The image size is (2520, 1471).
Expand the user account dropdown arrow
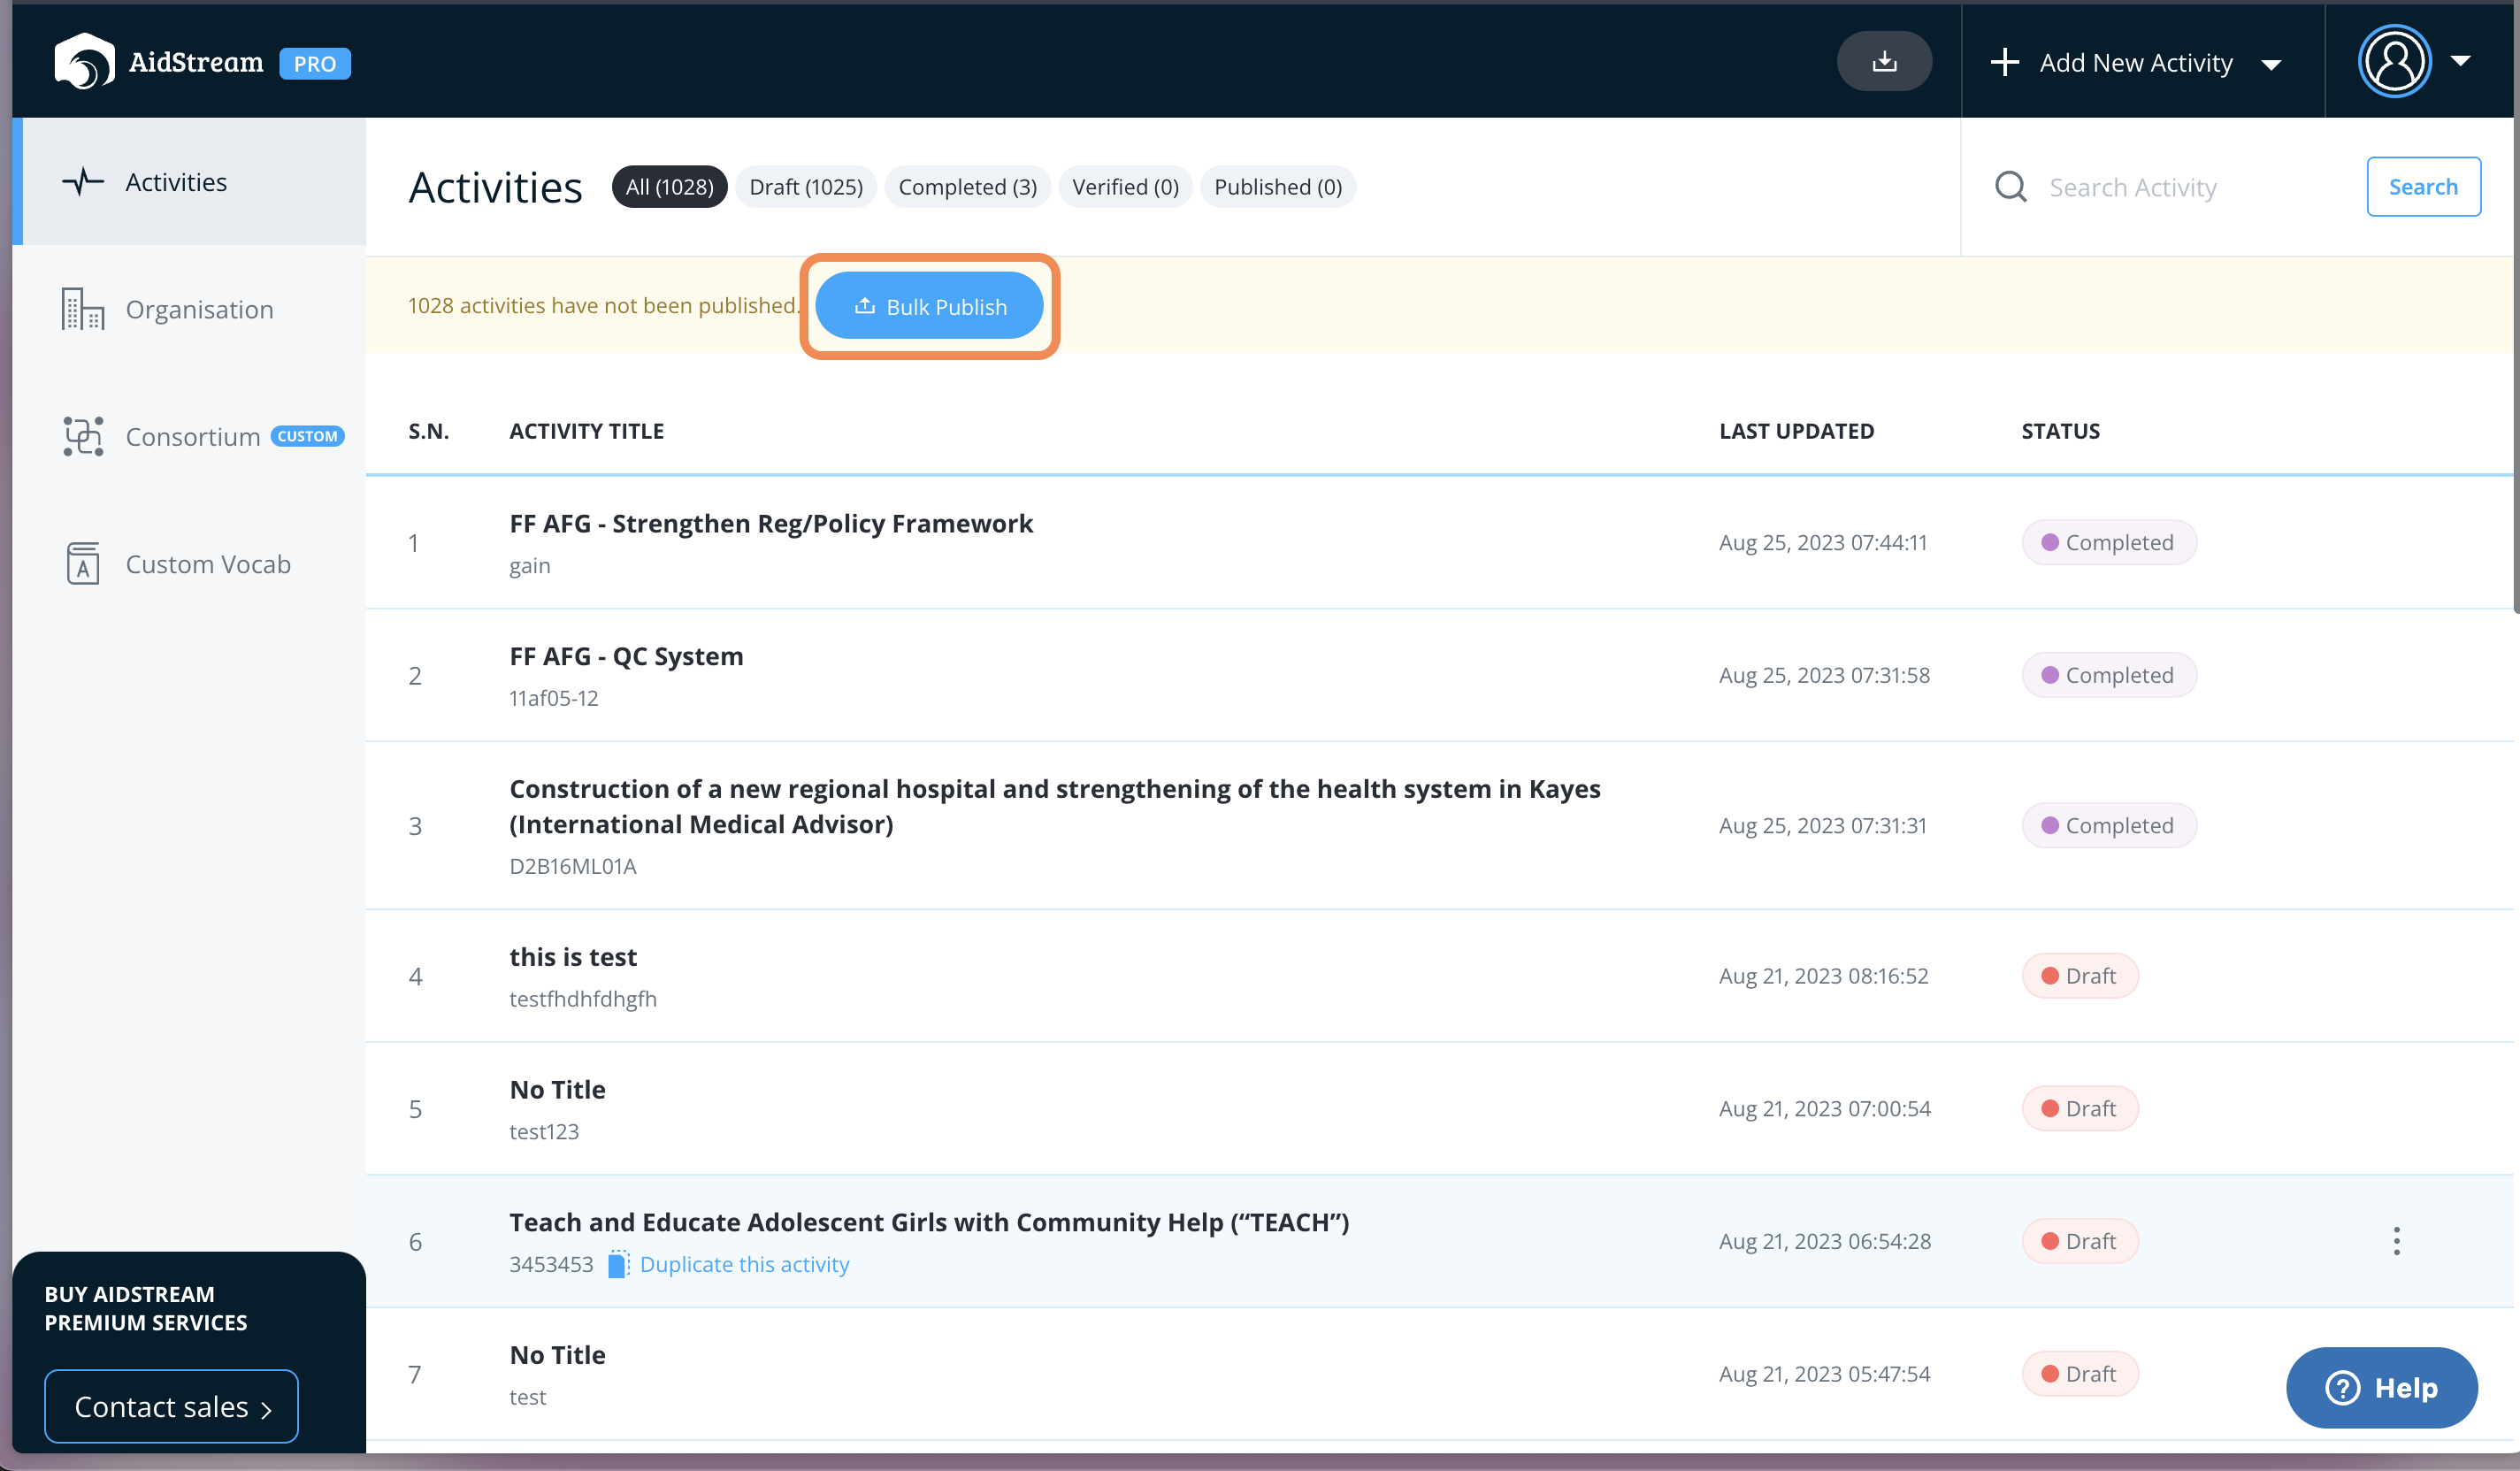pos(2461,61)
